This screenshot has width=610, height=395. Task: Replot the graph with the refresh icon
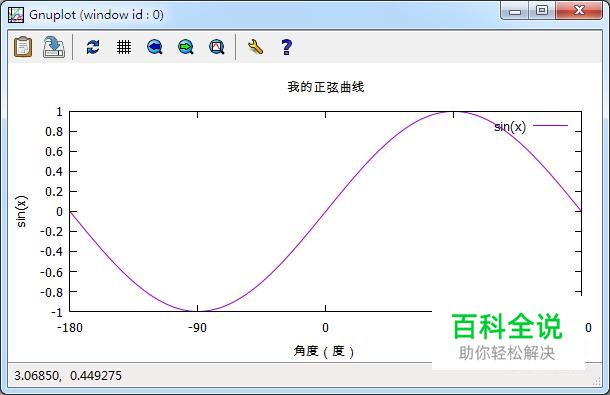pos(93,47)
